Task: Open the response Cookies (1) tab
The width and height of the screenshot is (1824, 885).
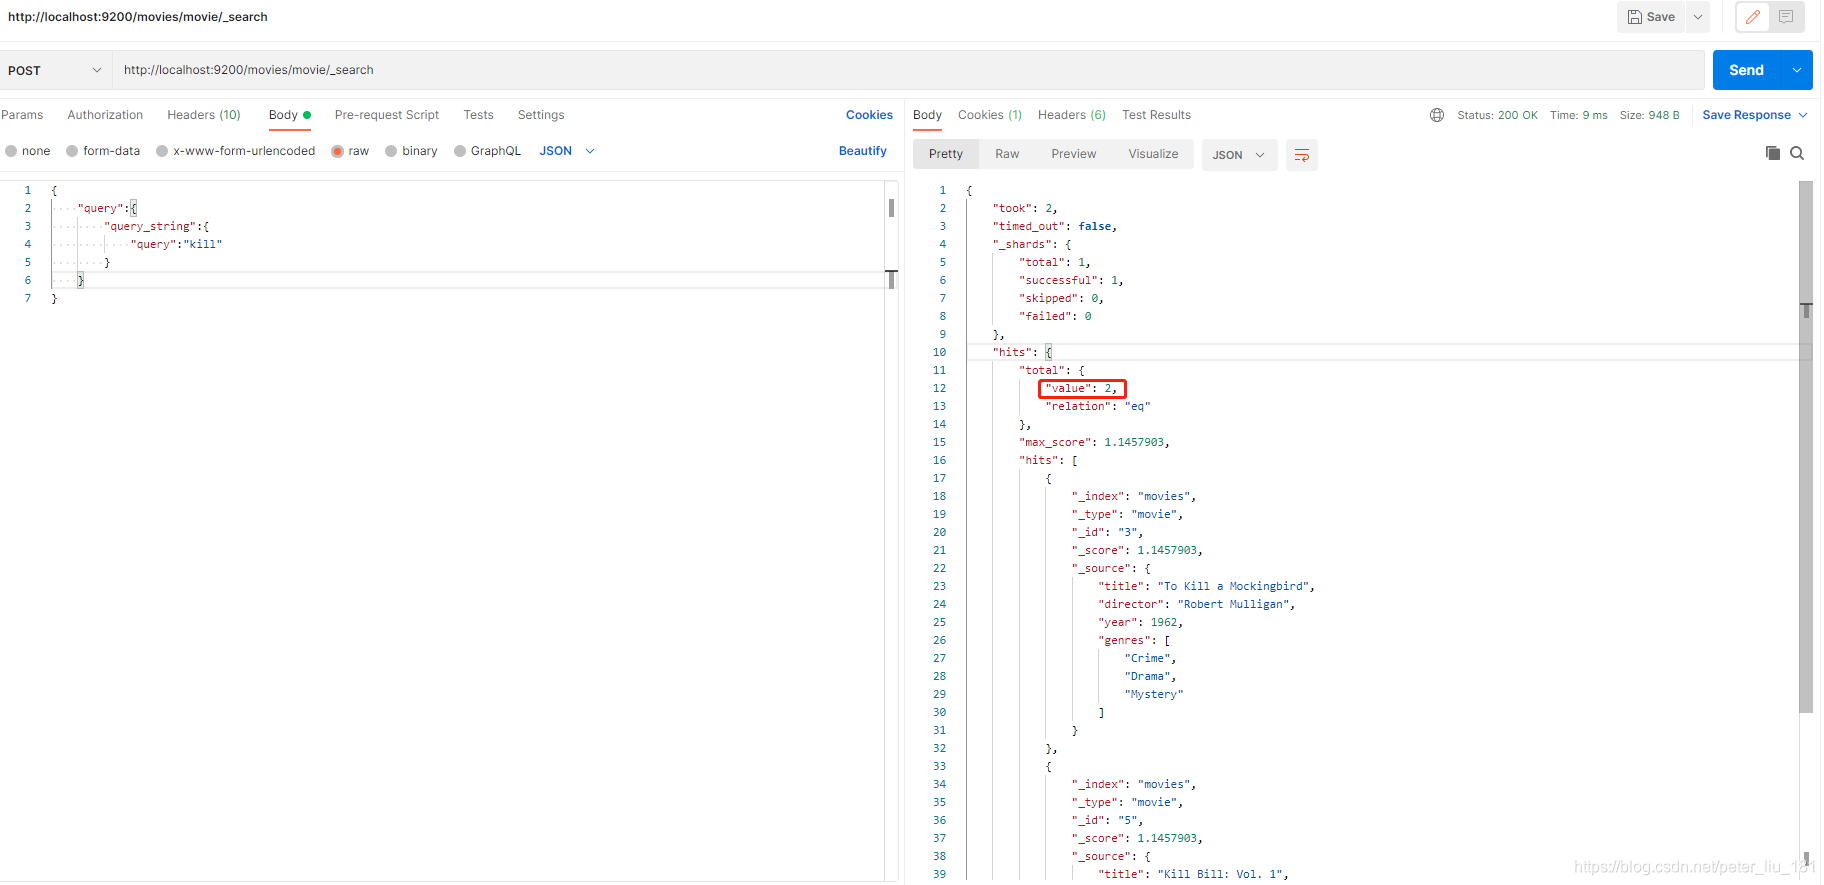Action: click(x=990, y=115)
